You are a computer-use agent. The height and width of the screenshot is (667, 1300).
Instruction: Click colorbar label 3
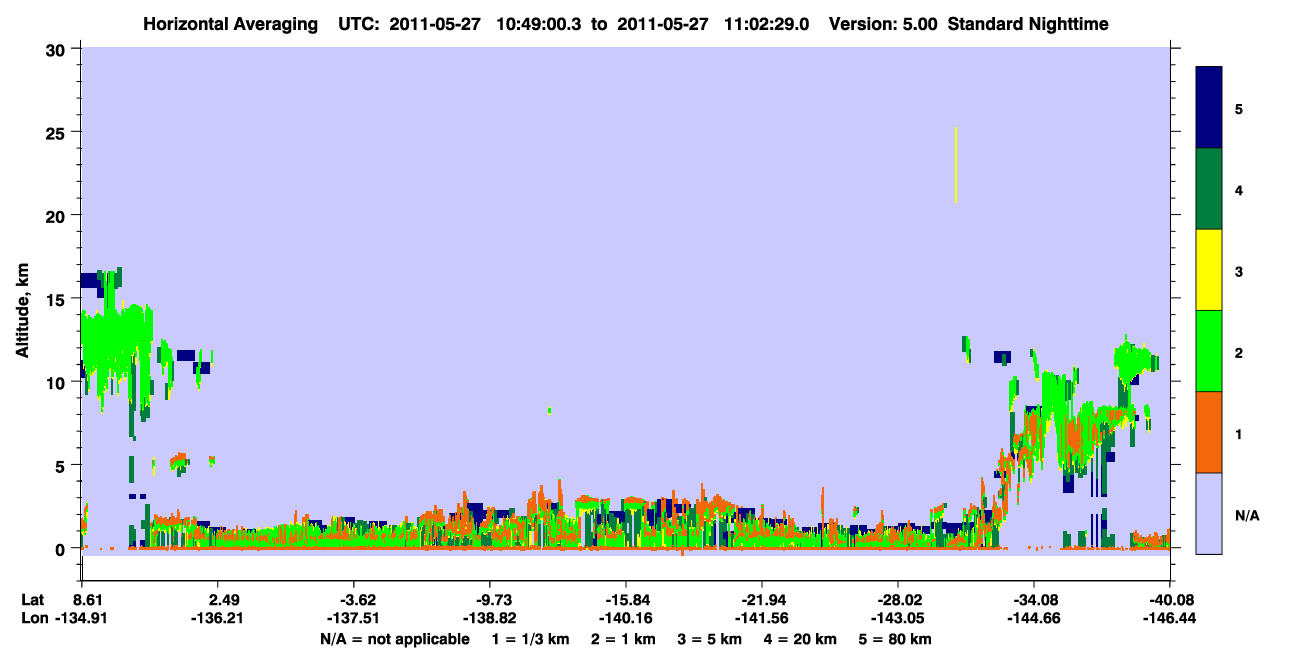[1239, 271]
